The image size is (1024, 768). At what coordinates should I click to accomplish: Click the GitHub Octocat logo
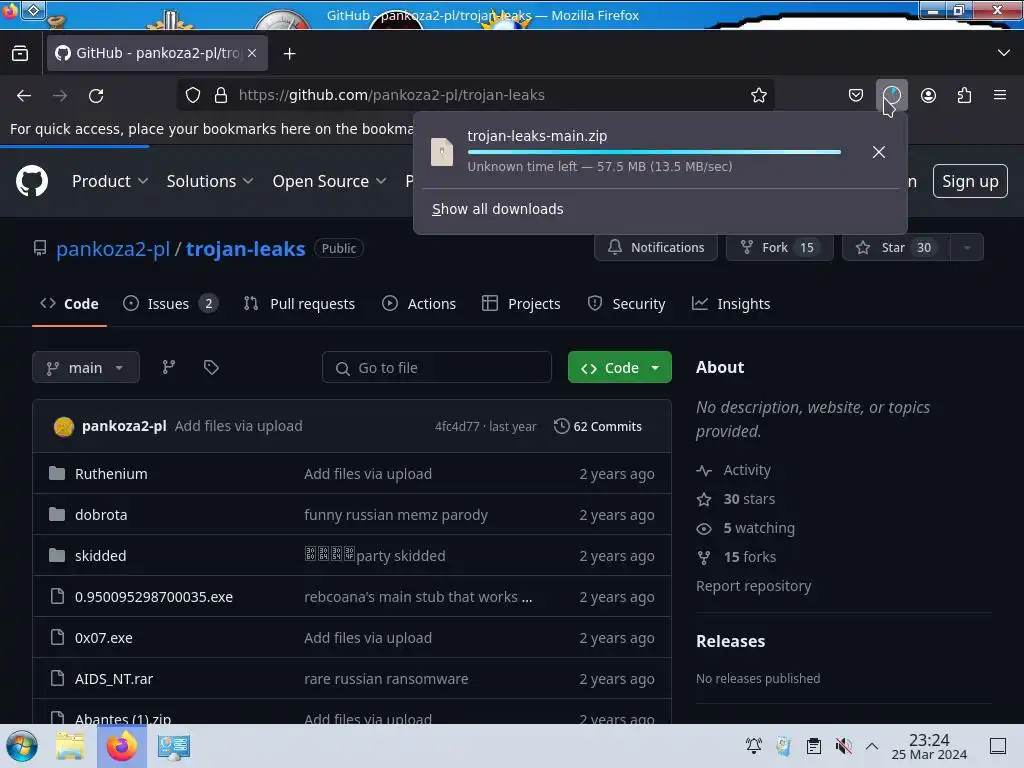pyautogui.click(x=31, y=181)
